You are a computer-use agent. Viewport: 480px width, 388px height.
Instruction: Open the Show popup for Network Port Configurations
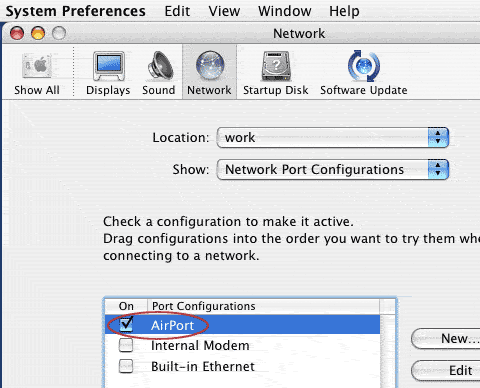point(333,170)
